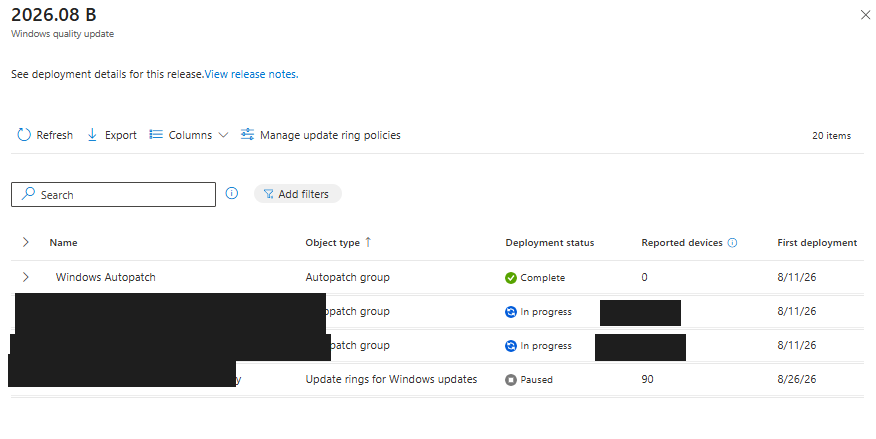Close the 2026.08 B details pane
The image size is (876, 439).
[865, 15]
